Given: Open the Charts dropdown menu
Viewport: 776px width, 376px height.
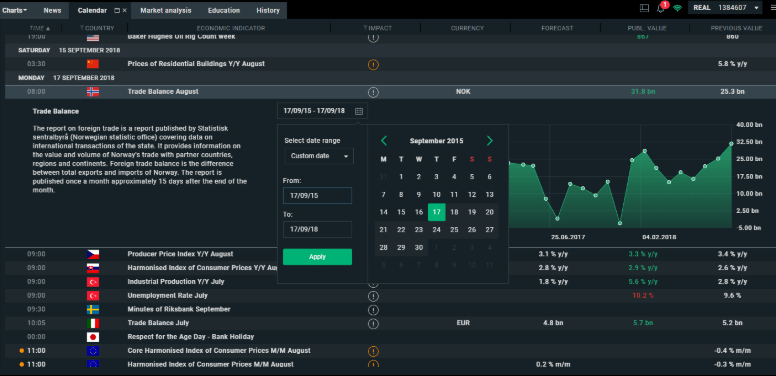Looking at the screenshot, I should coord(15,10).
